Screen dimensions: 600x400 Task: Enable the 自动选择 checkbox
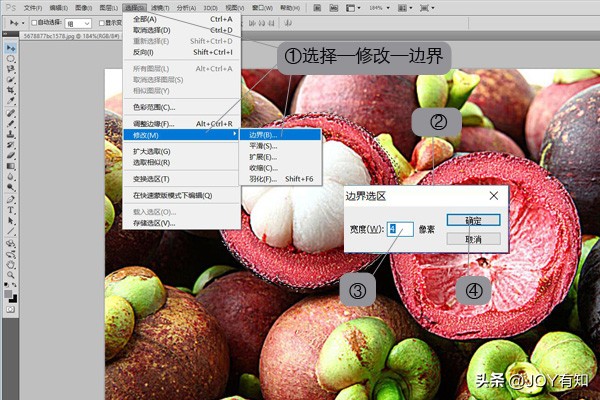click(x=34, y=23)
